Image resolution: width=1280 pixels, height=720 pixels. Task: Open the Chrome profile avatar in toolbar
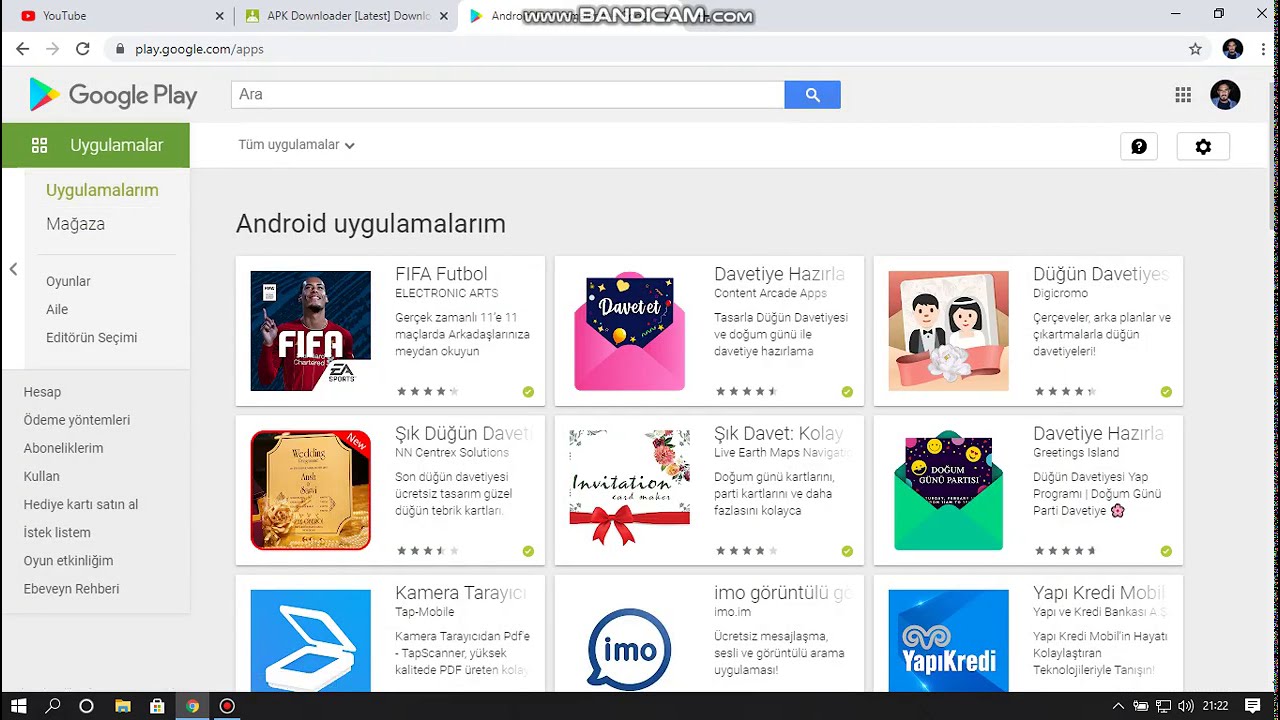coord(1233,49)
